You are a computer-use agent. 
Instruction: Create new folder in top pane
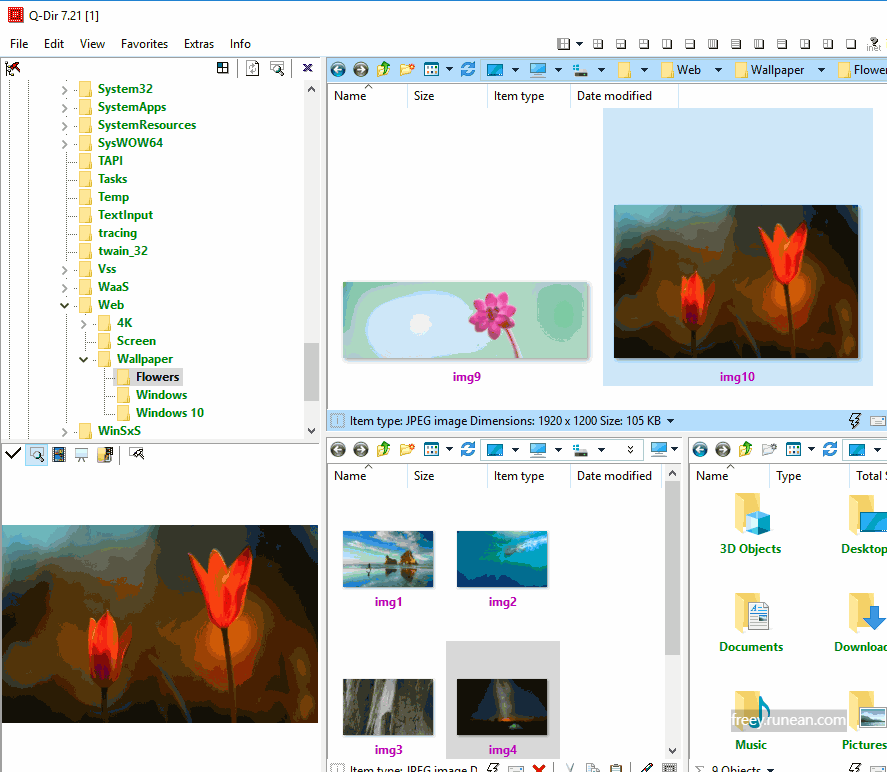[x=407, y=70]
